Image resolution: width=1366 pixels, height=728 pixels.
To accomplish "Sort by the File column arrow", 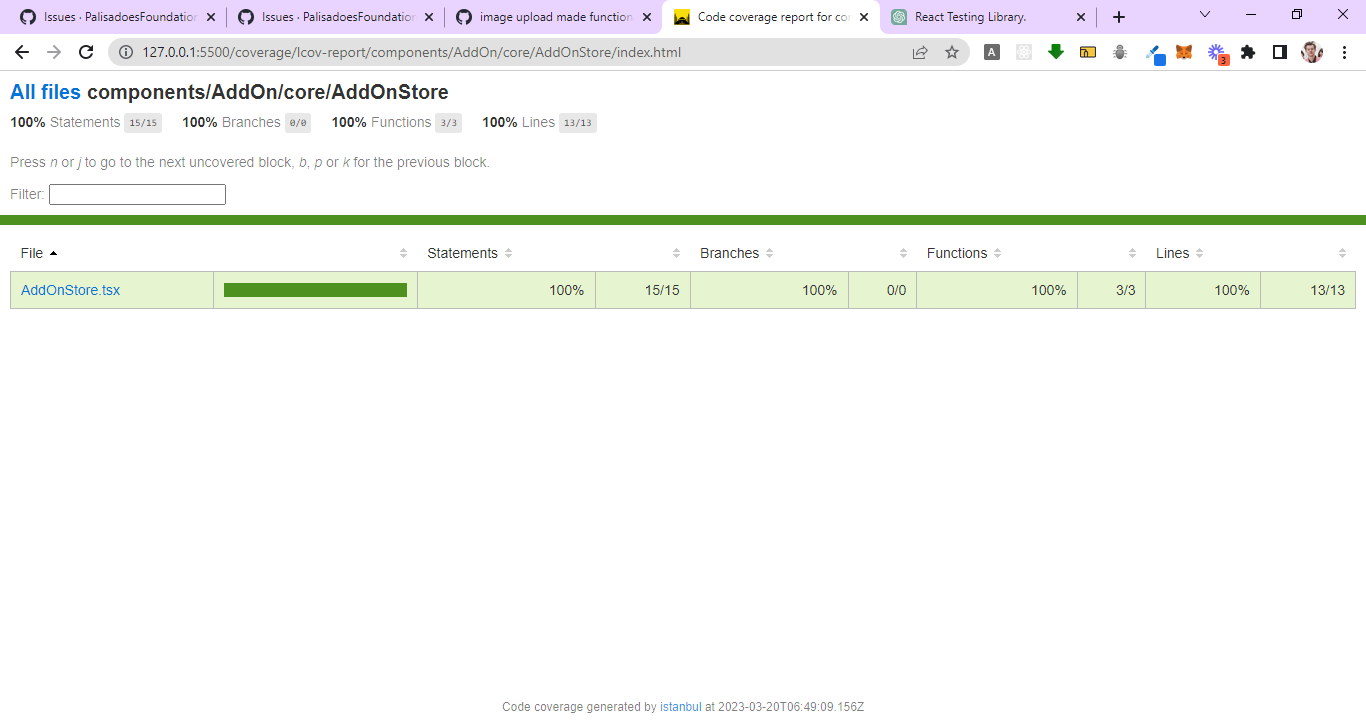I will click(x=55, y=253).
